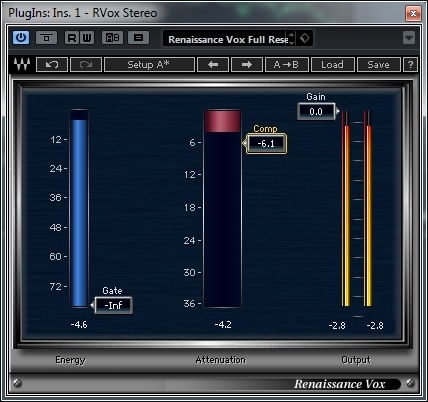Click the bypass effect icon beside the power button

click(46, 38)
